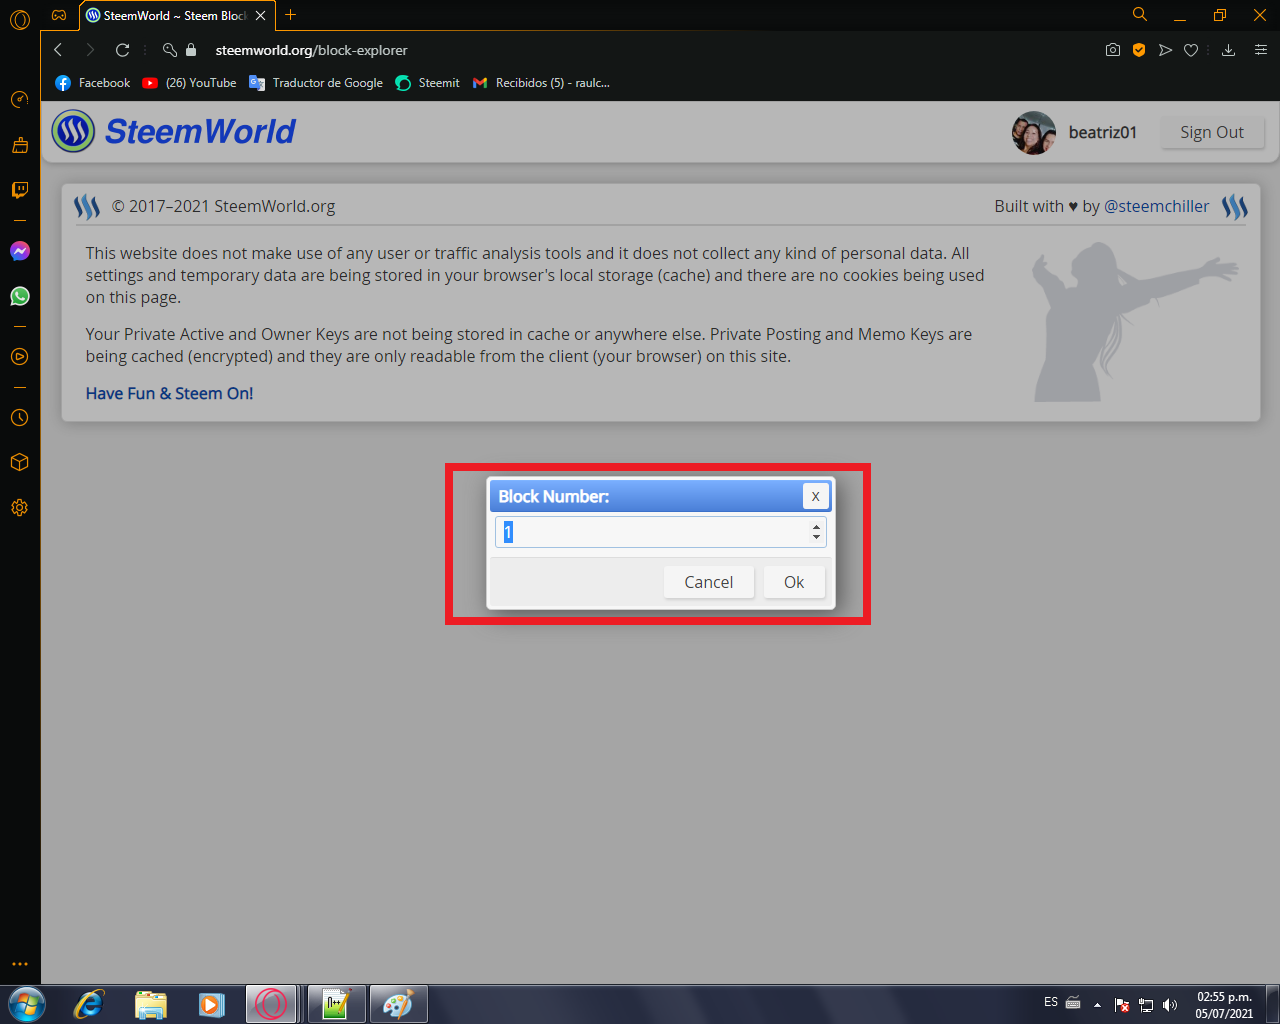Image resolution: width=1280 pixels, height=1024 pixels.
Task: Switch to SteemWorld browser tab
Action: tap(176, 16)
